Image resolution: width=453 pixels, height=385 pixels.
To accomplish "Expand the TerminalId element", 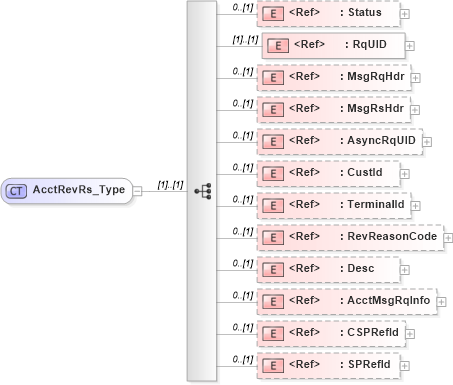I will 416,206.
